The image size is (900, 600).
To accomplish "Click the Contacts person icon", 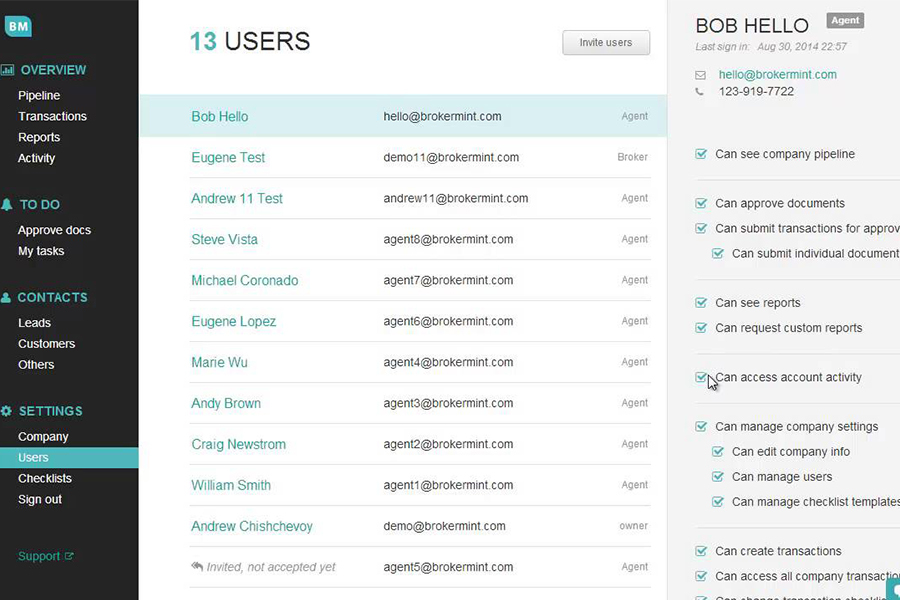I will click(7, 297).
